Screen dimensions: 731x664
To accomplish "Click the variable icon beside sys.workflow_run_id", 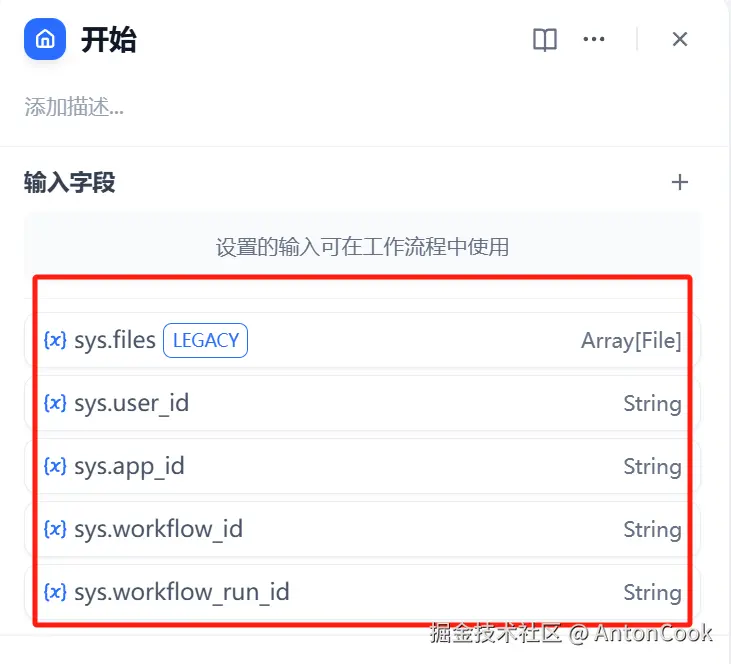I will click(x=56, y=593).
